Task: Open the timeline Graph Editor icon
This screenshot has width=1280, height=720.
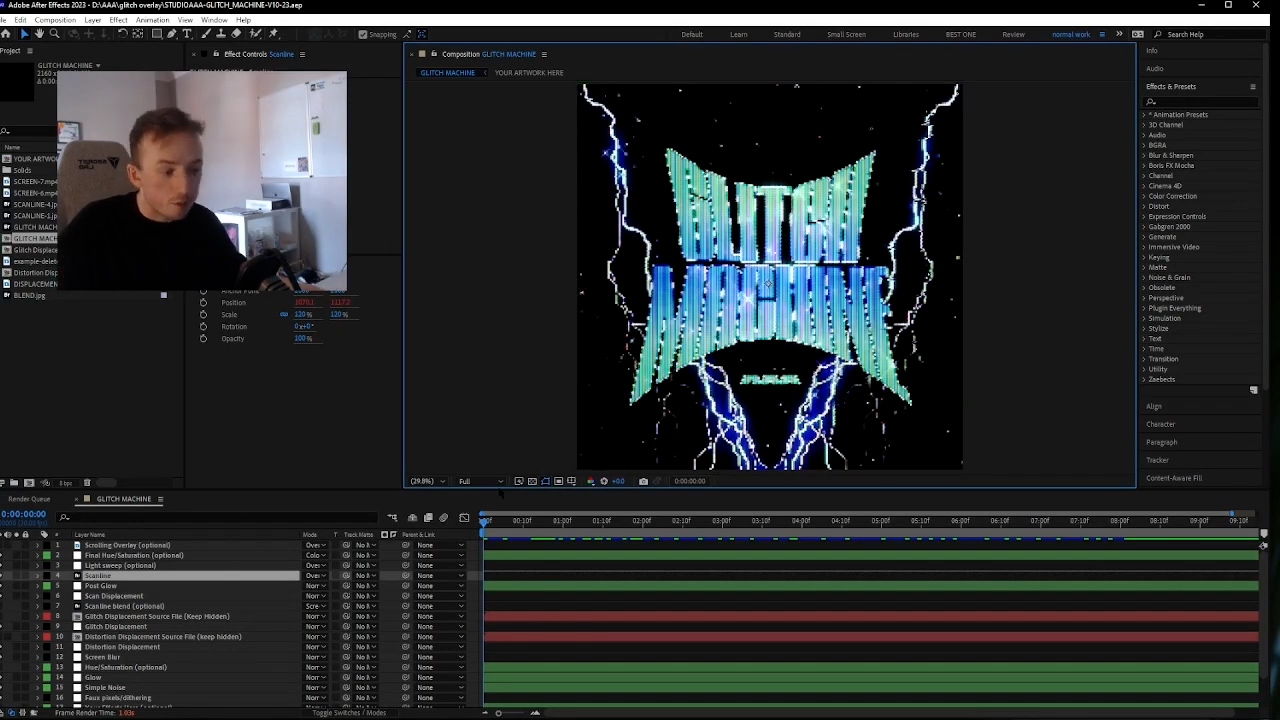Action: (464, 518)
